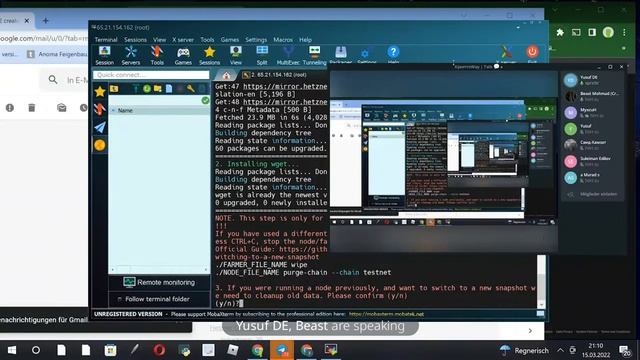Viewport: 640px width, 360px height.
Task: Open the Sessions star sidebar tab
Action: pos(100,91)
